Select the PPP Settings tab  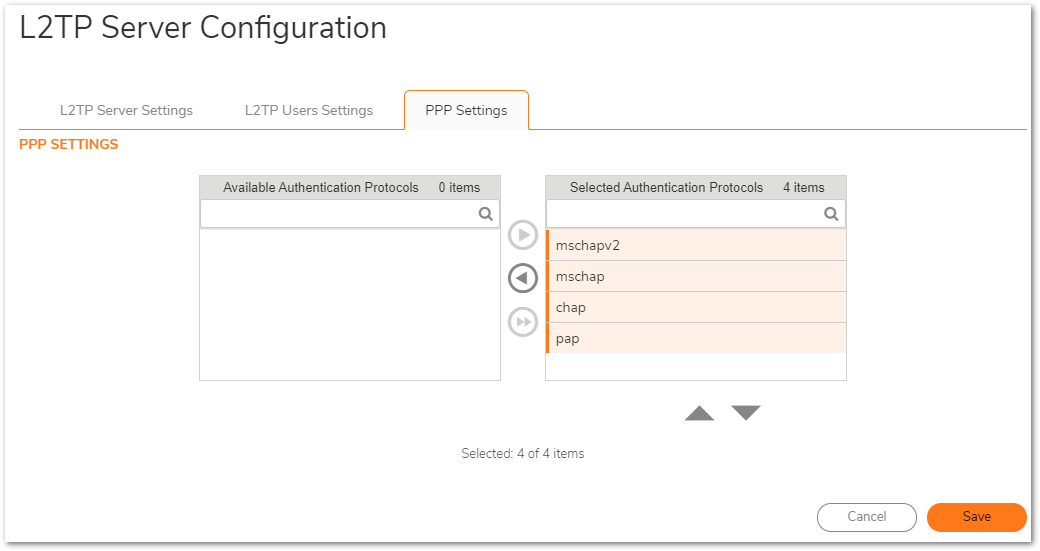click(x=466, y=110)
